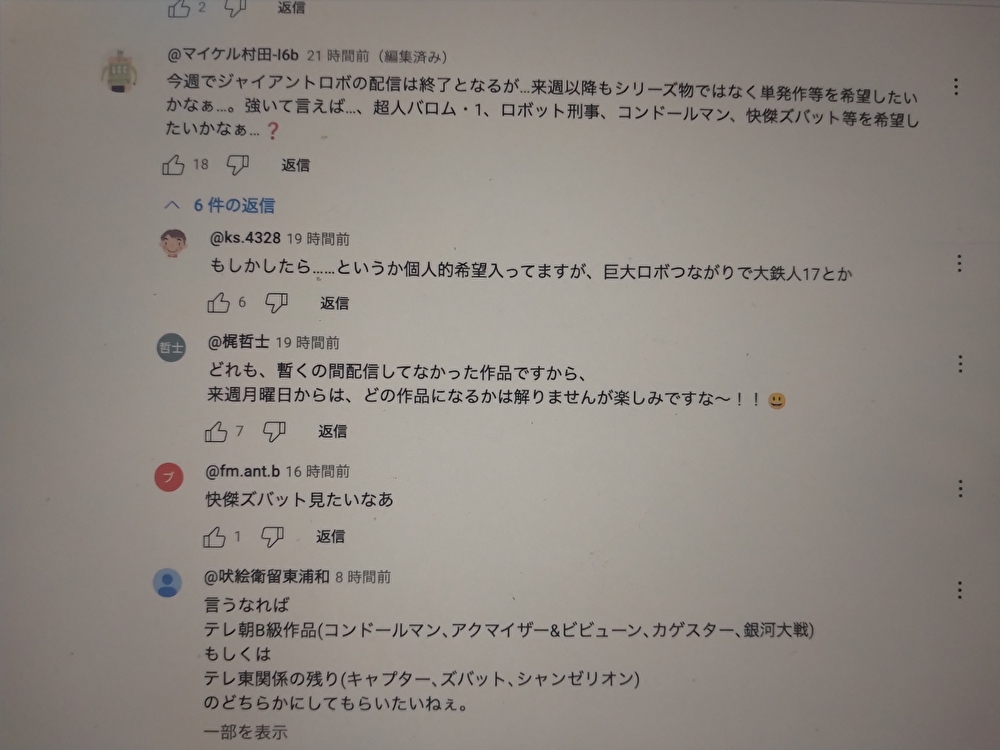Dislike the @fm.ant.b reply
This screenshot has height=750, width=1000.
272,537
